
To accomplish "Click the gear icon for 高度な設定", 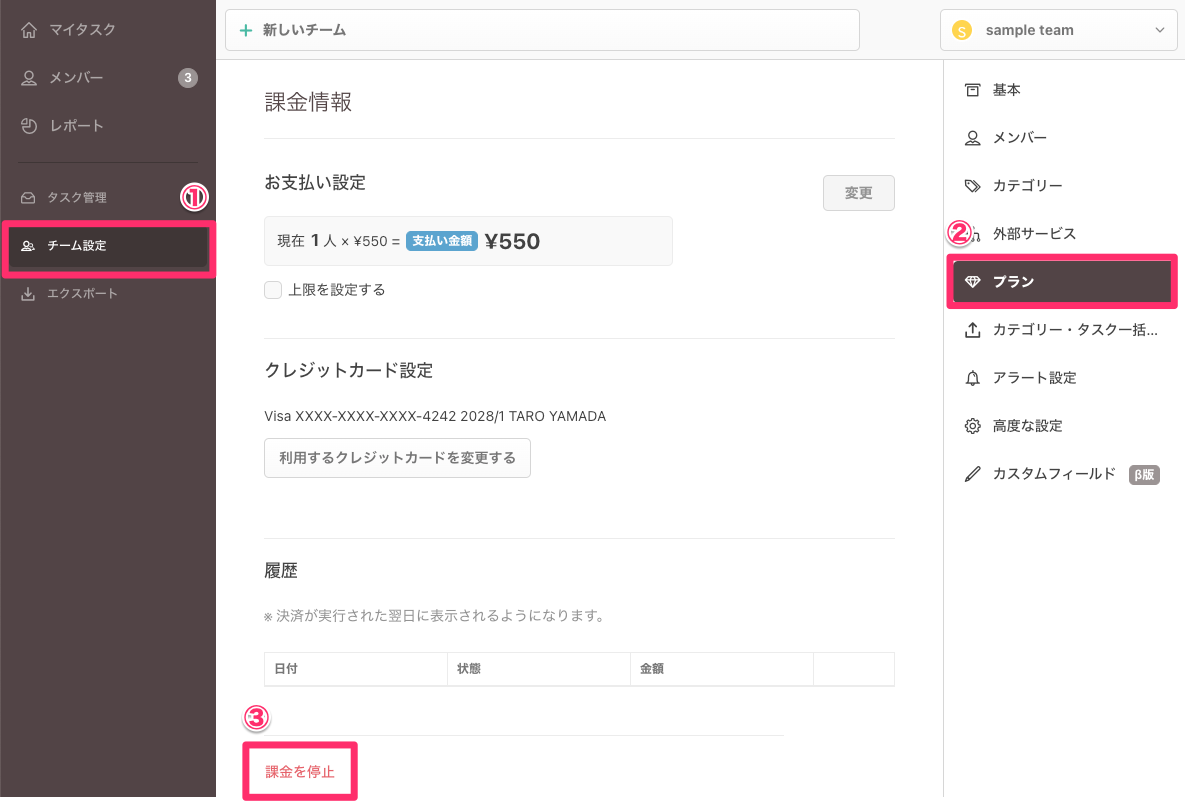I will (972, 426).
